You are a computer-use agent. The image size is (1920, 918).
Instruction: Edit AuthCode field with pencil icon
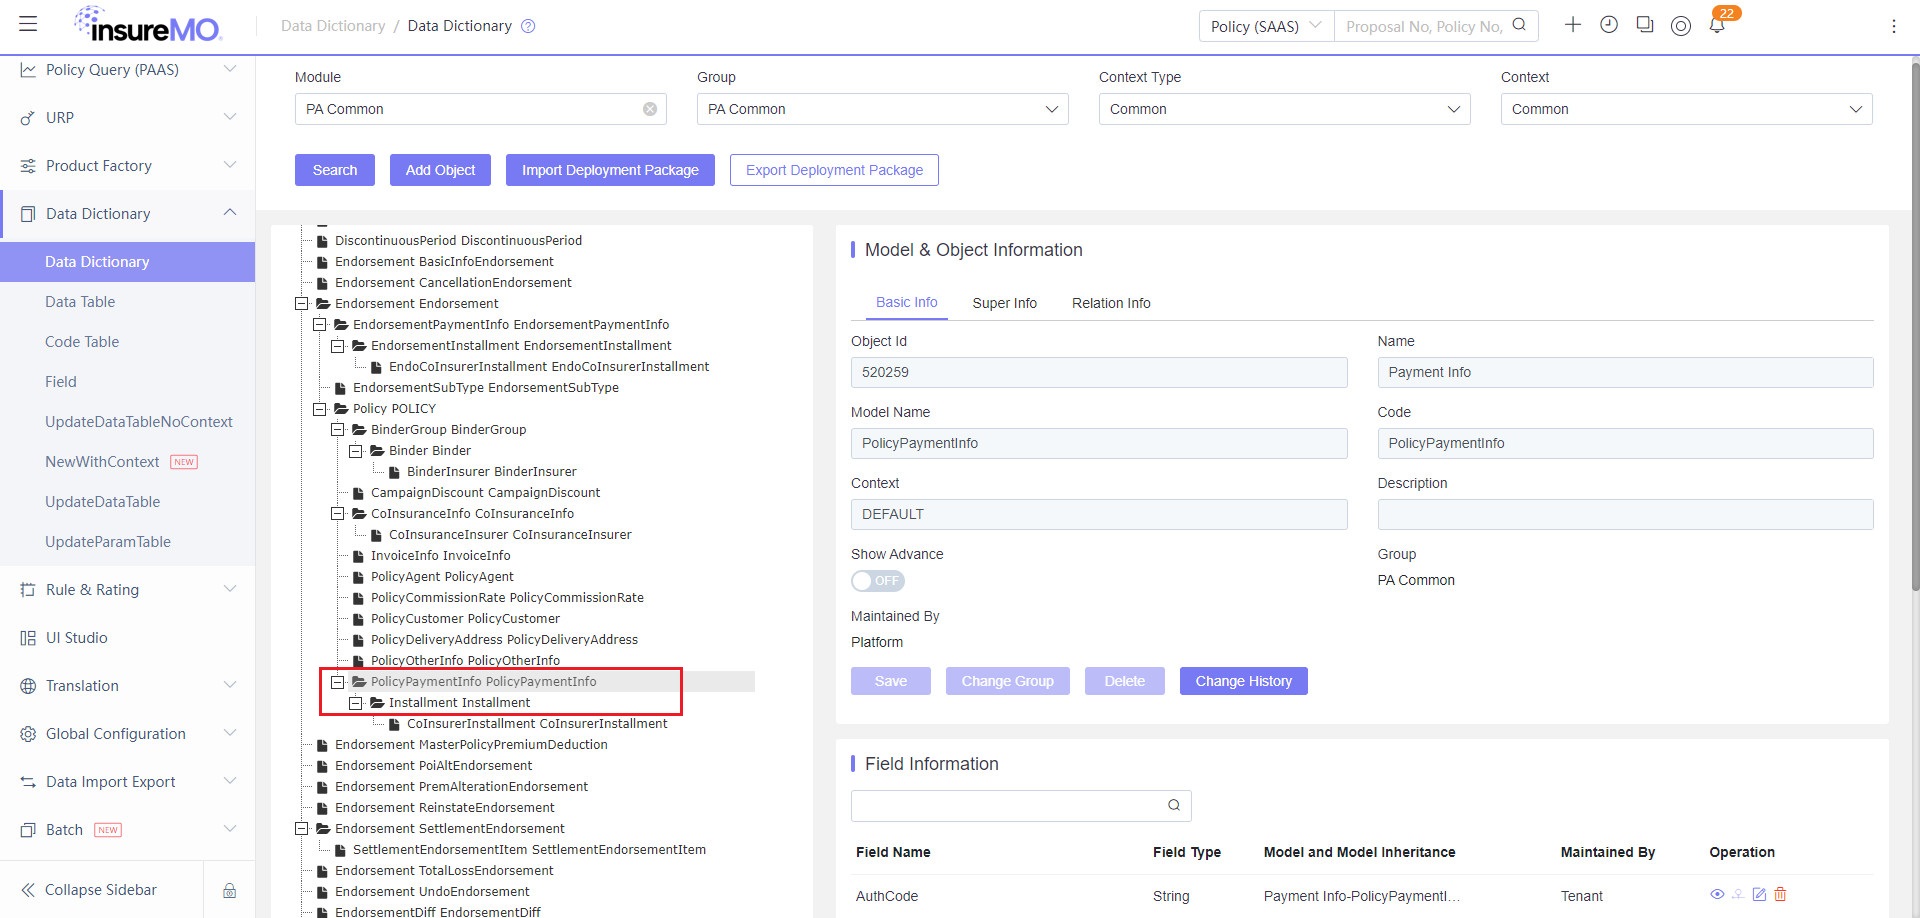point(1759,895)
